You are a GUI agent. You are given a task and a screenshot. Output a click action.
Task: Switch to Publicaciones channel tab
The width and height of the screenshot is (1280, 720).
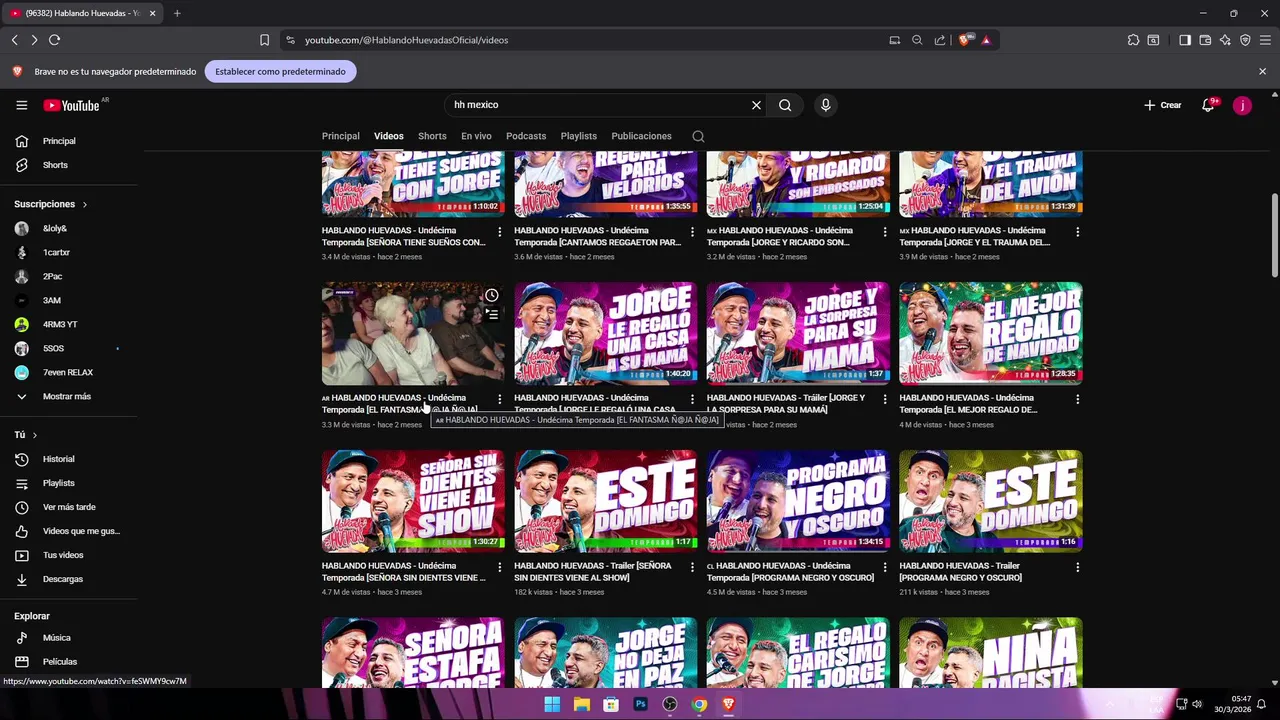pyautogui.click(x=641, y=136)
